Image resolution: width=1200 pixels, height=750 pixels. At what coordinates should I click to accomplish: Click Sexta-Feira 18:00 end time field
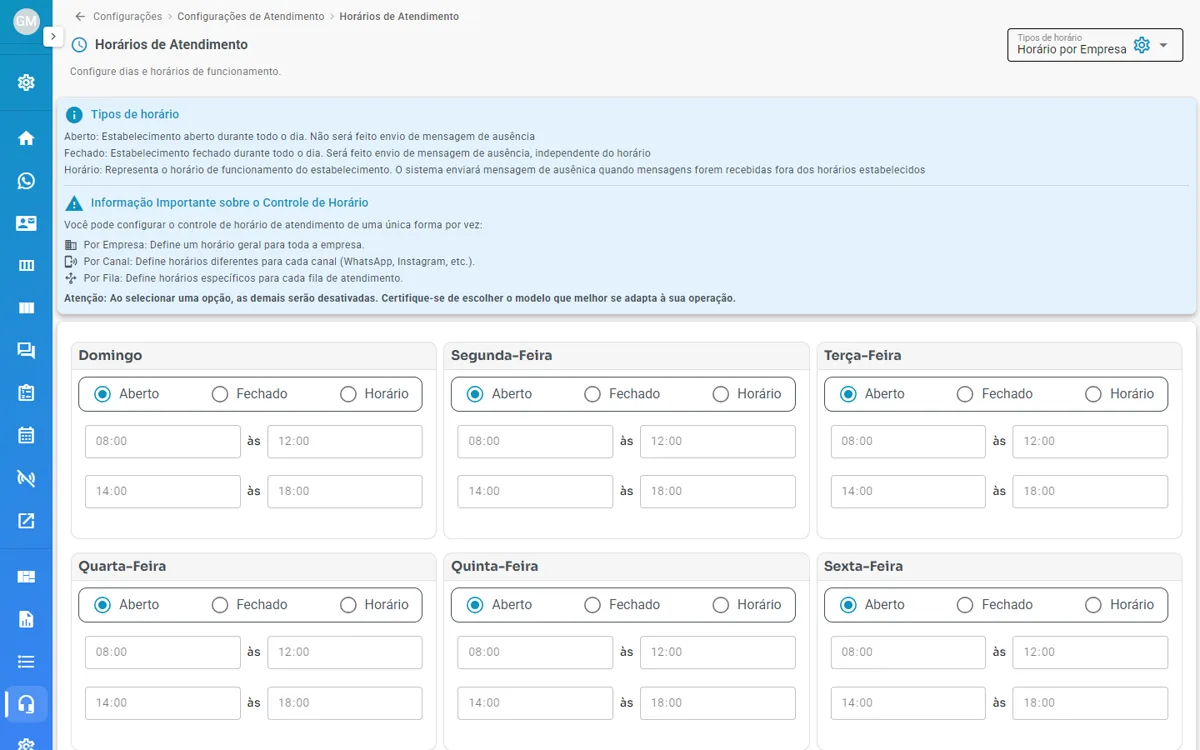(1090, 702)
